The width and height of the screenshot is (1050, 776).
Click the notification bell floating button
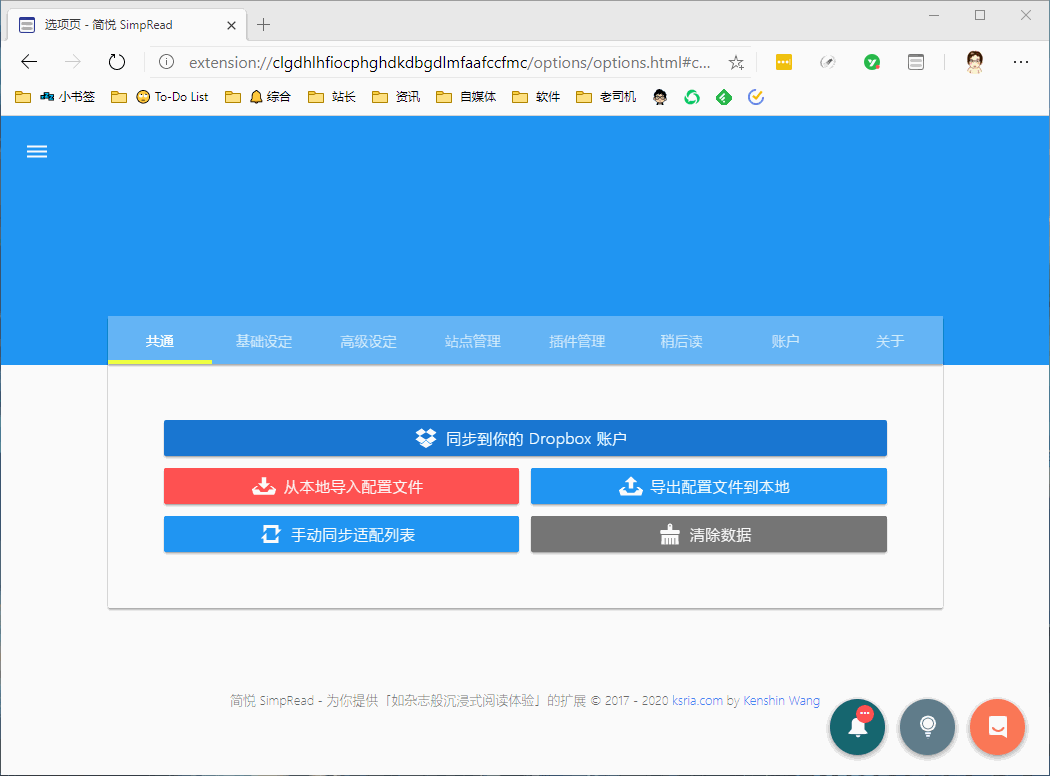857,726
